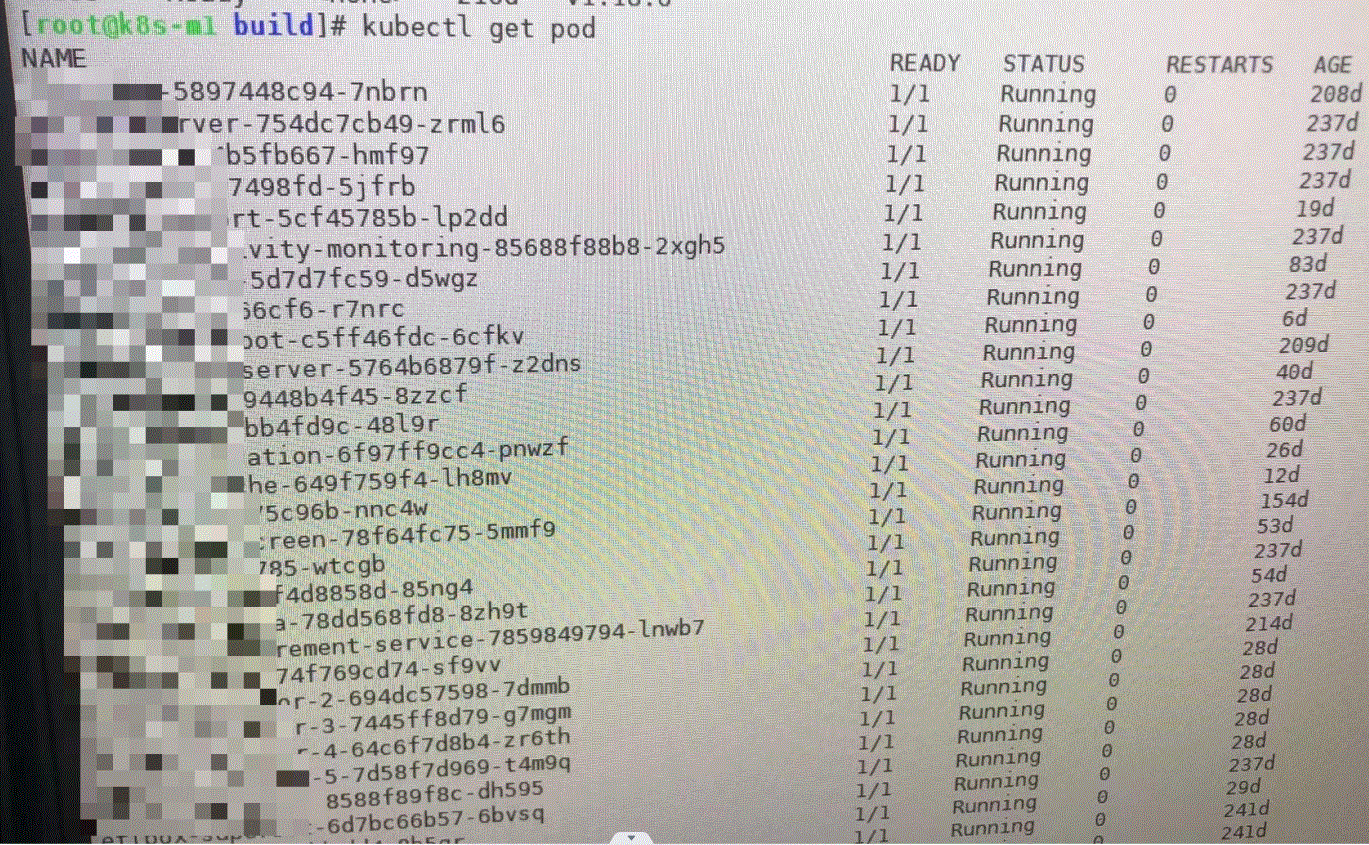Click the READY column header
The image size is (1369, 845).
pos(924,63)
